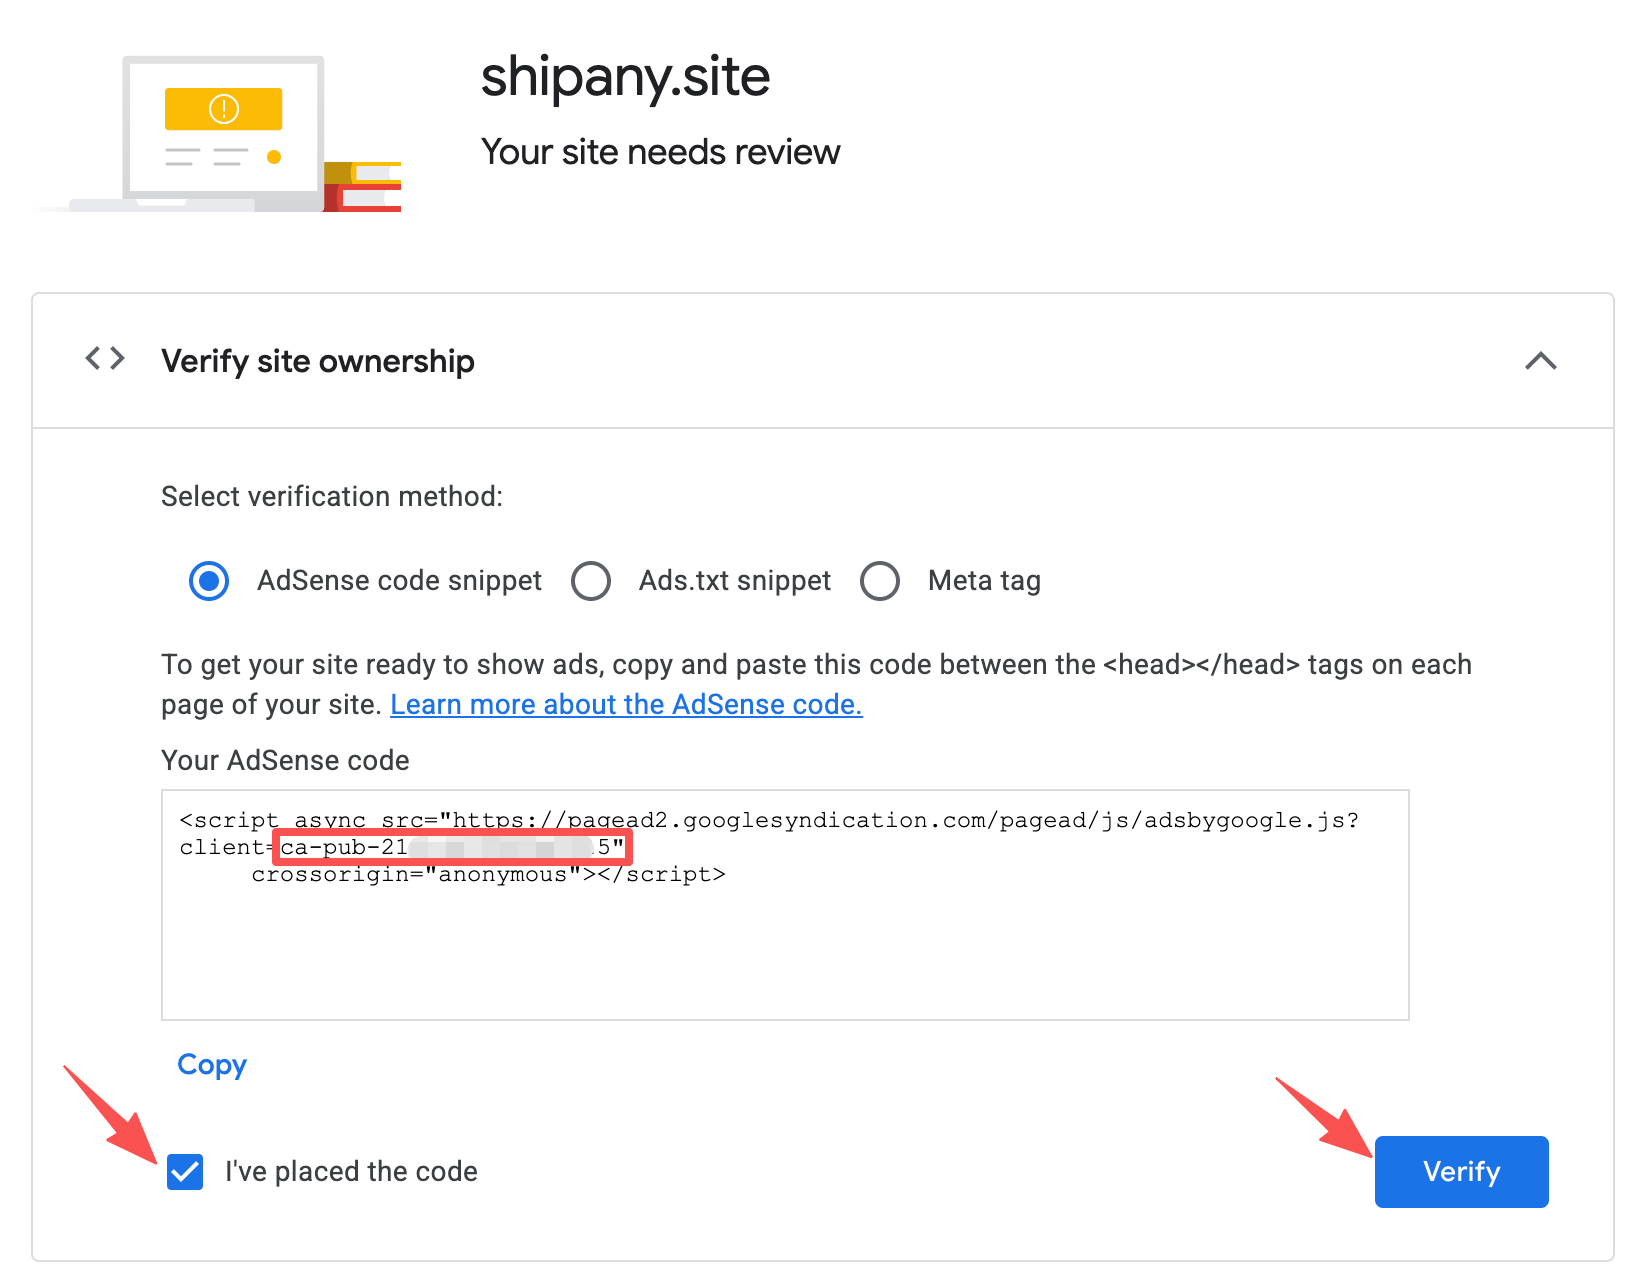
Task: Click the shipany.site heading
Action: (625, 77)
